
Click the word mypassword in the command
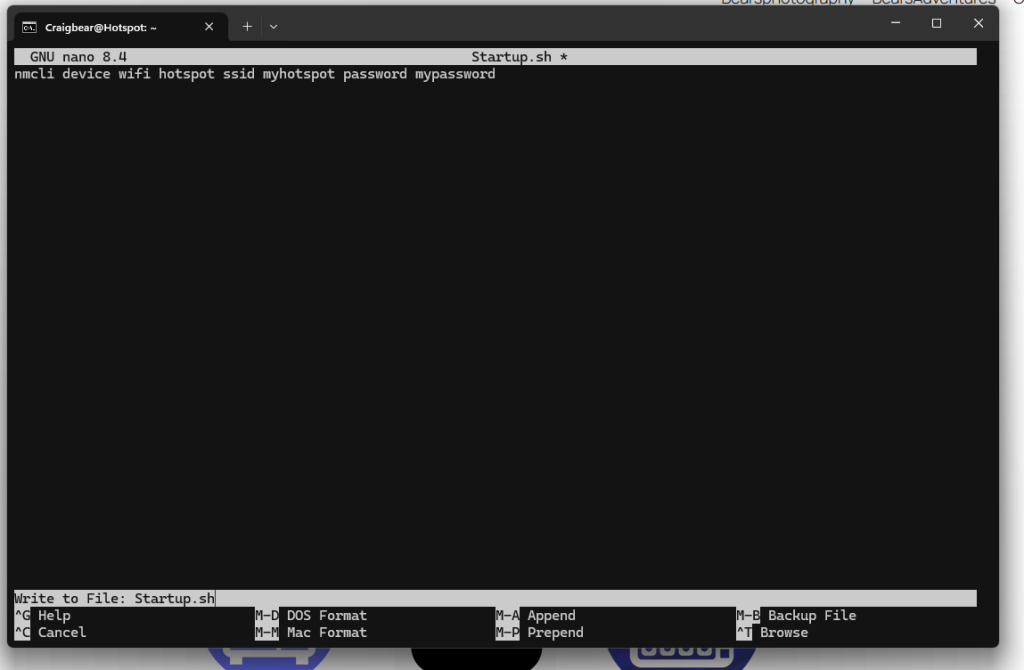coord(455,74)
